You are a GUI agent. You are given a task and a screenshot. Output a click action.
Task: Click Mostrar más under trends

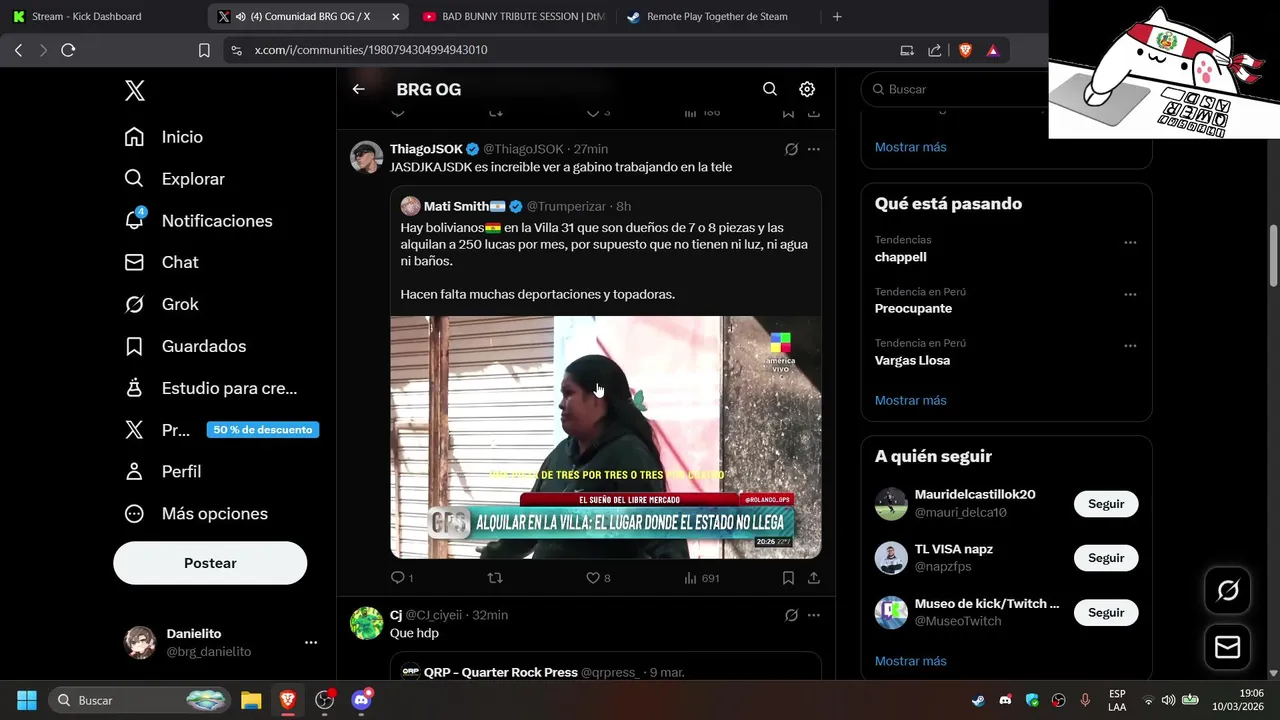(x=910, y=401)
